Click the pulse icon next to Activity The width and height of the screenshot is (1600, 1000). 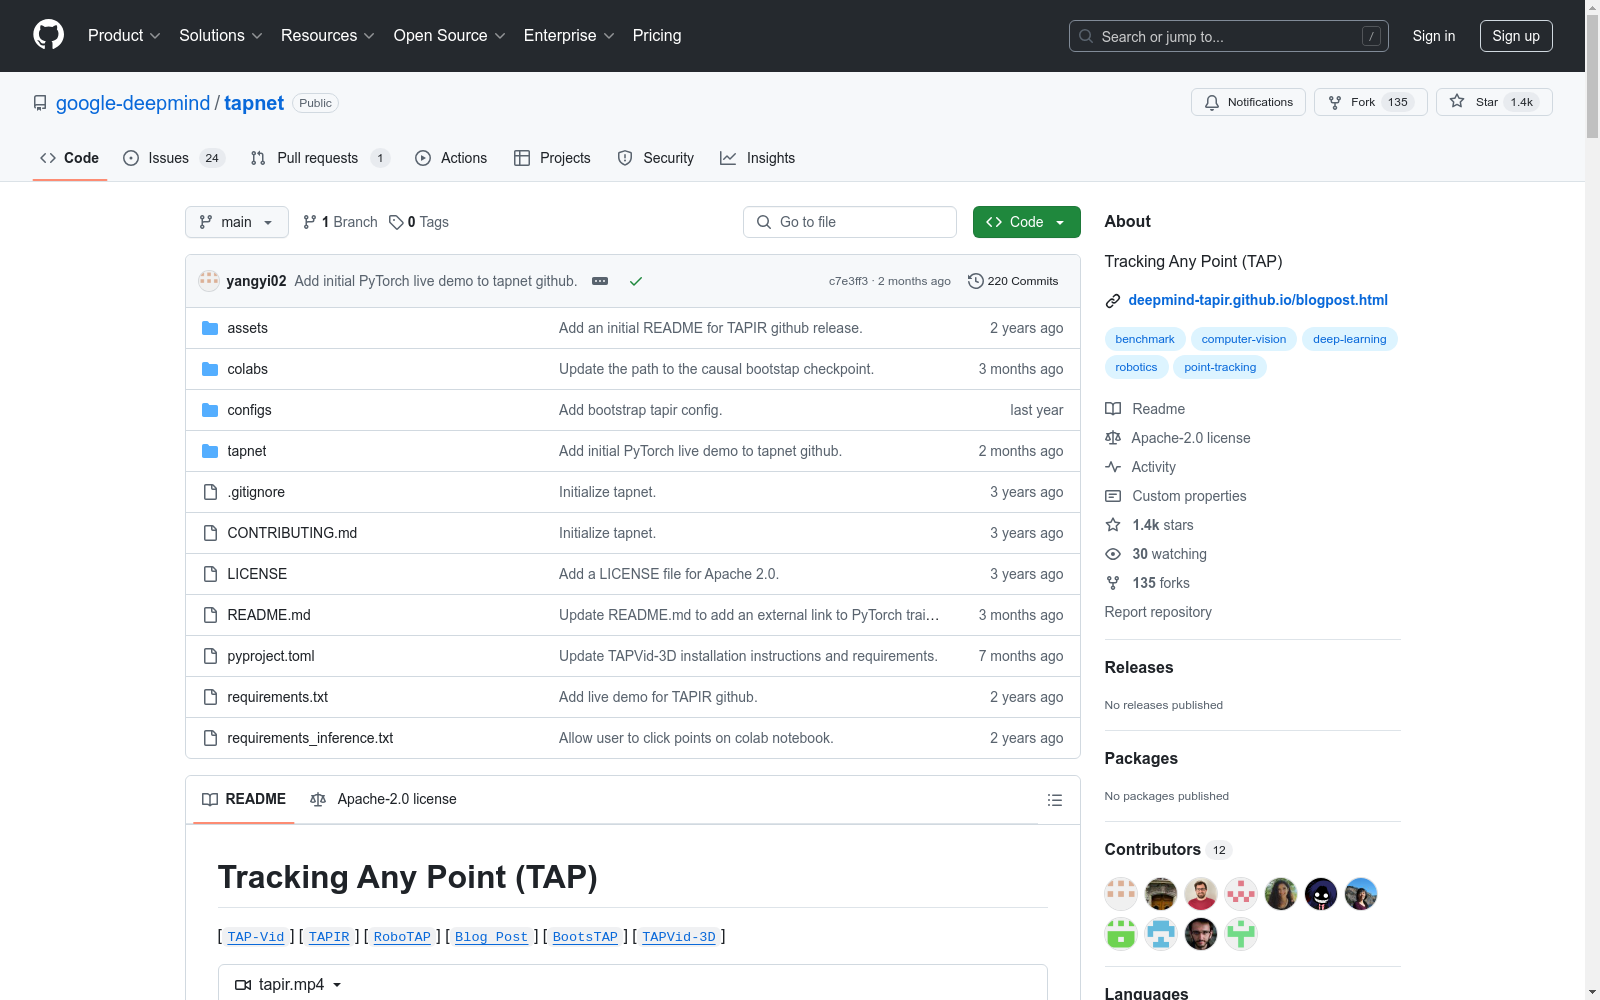tap(1113, 467)
